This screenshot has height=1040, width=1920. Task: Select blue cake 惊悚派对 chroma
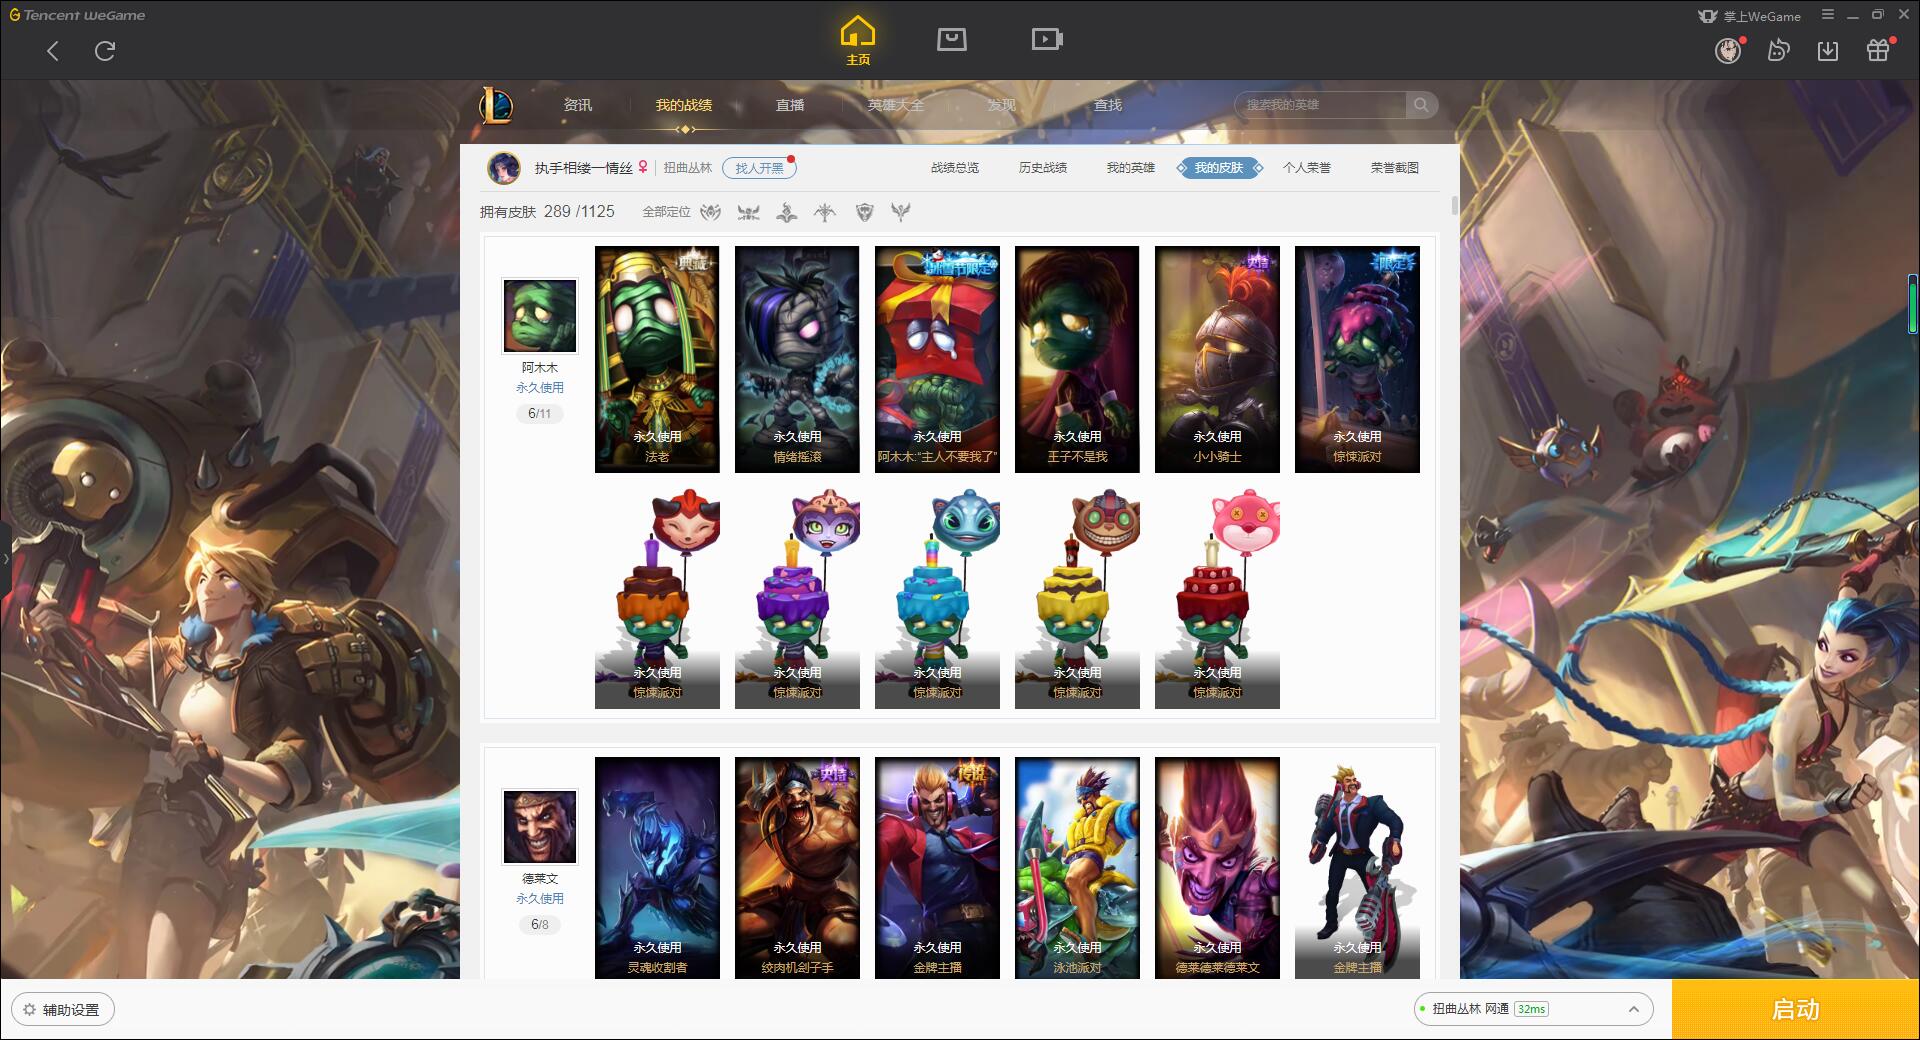pyautogui.click(x=937, y=597)
